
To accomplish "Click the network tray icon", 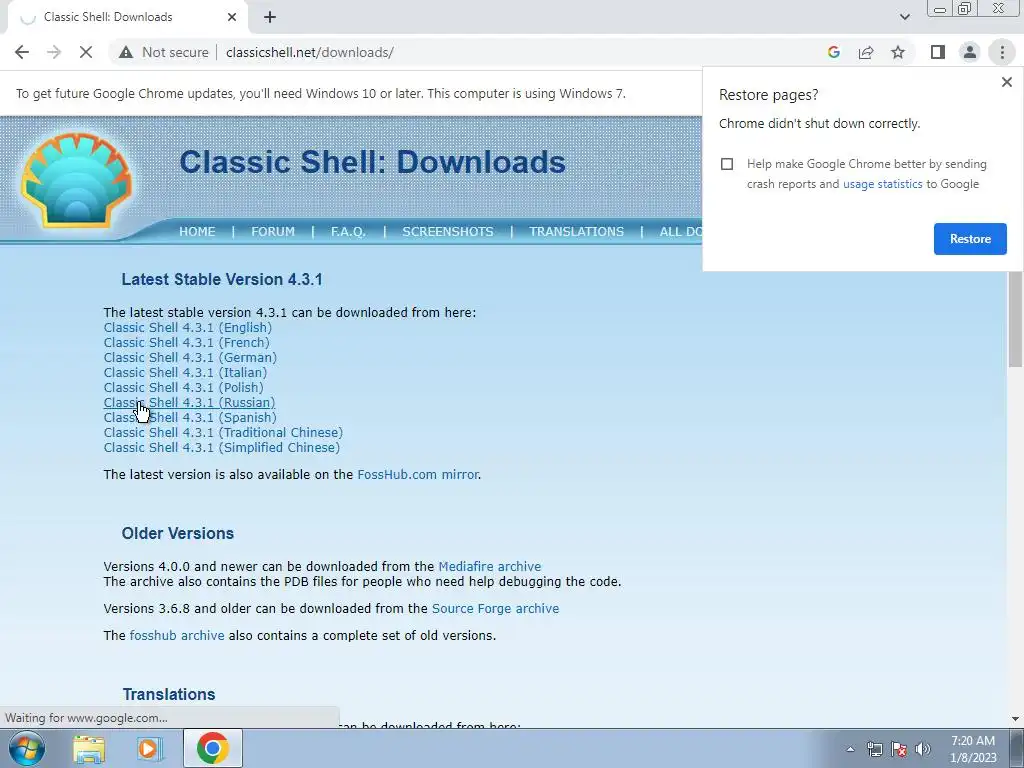I will point(874,749).
